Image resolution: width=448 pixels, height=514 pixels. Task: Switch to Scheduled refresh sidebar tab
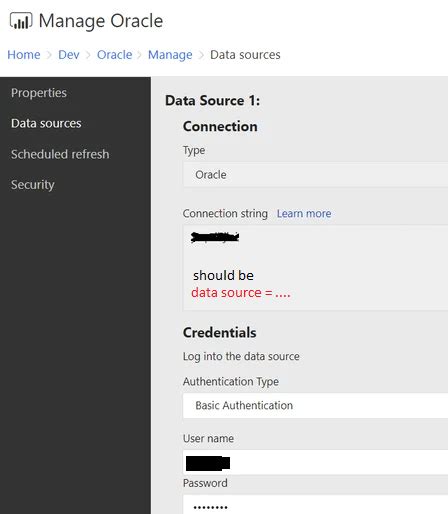point(60,154)
